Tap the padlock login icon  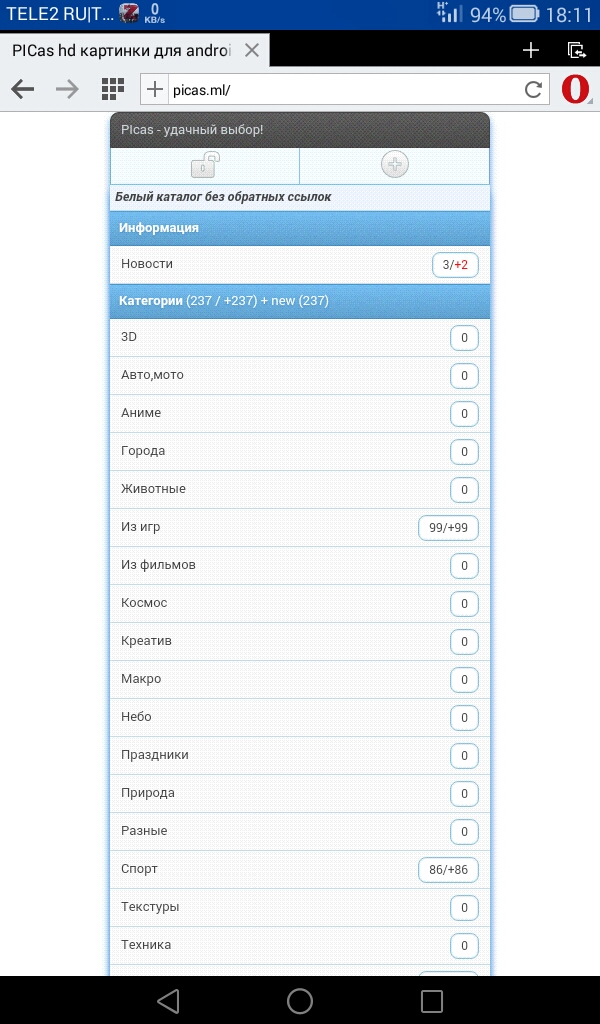click(205, 165)
